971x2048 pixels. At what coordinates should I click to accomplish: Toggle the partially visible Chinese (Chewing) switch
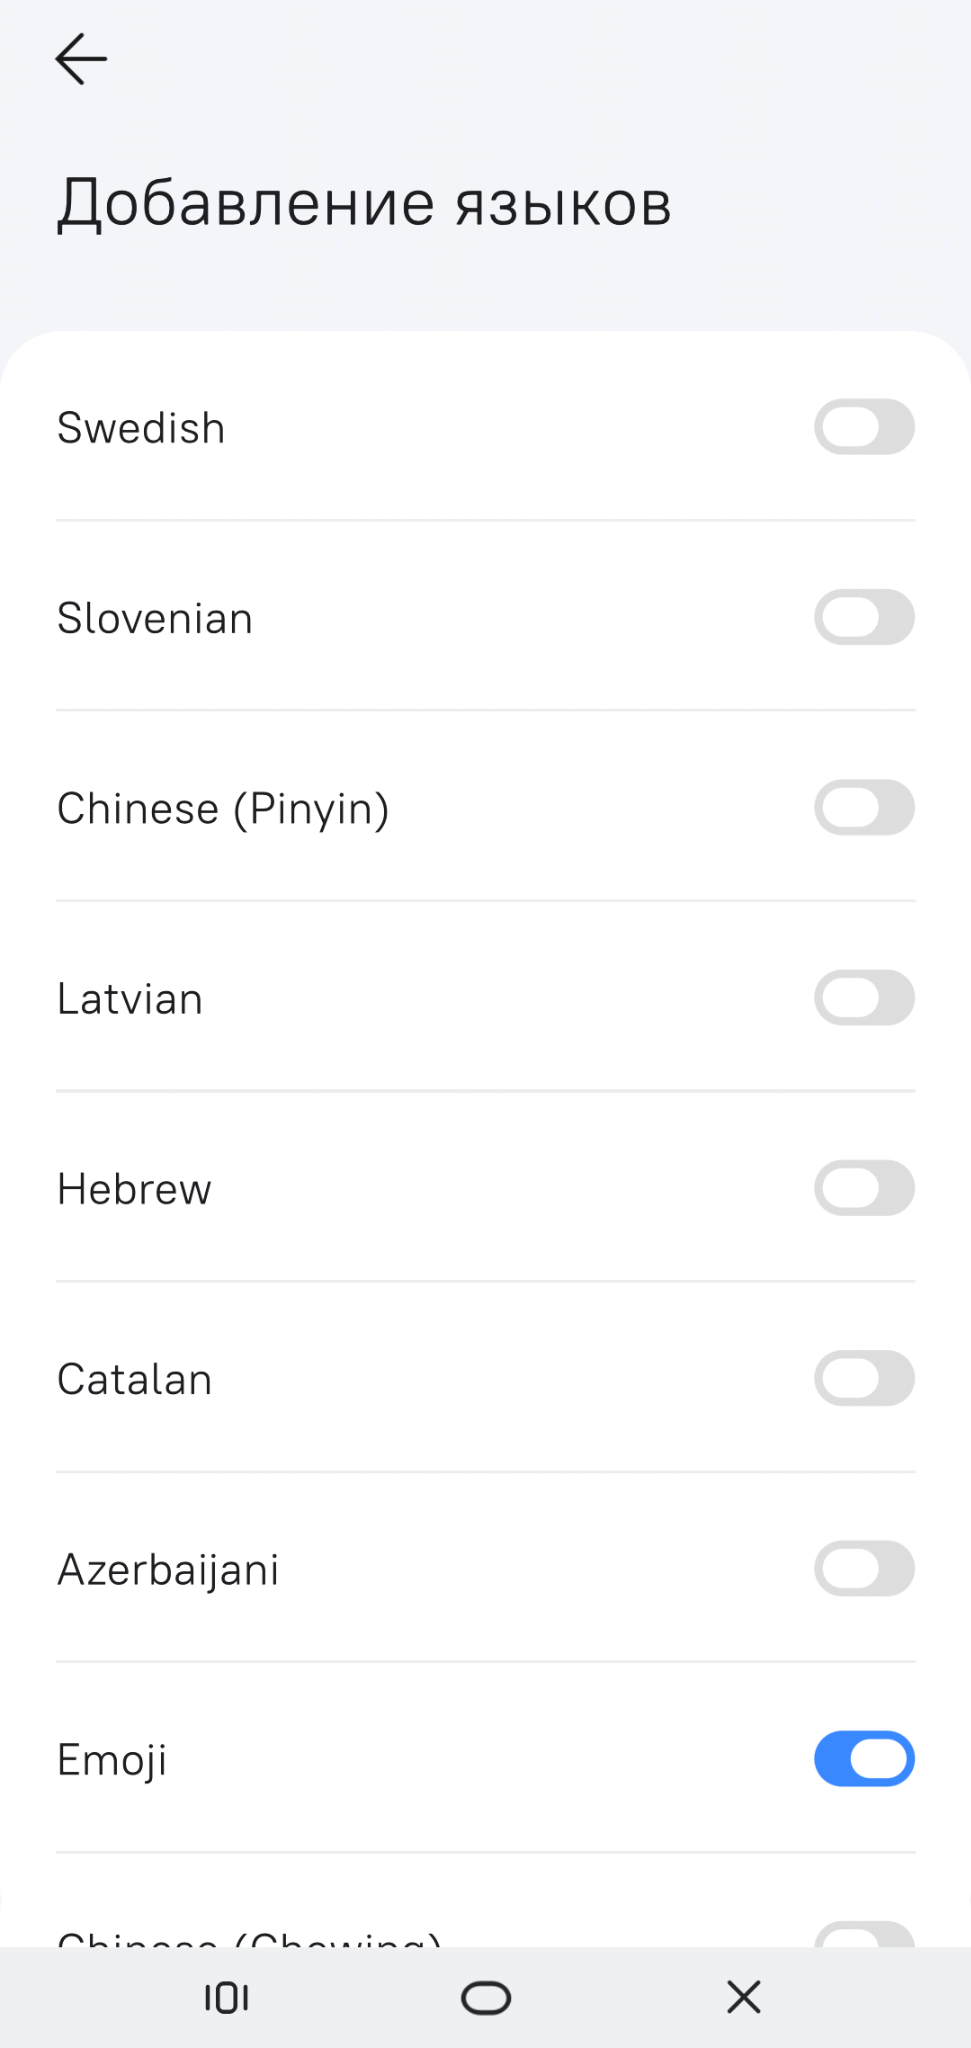(864, 1935)
